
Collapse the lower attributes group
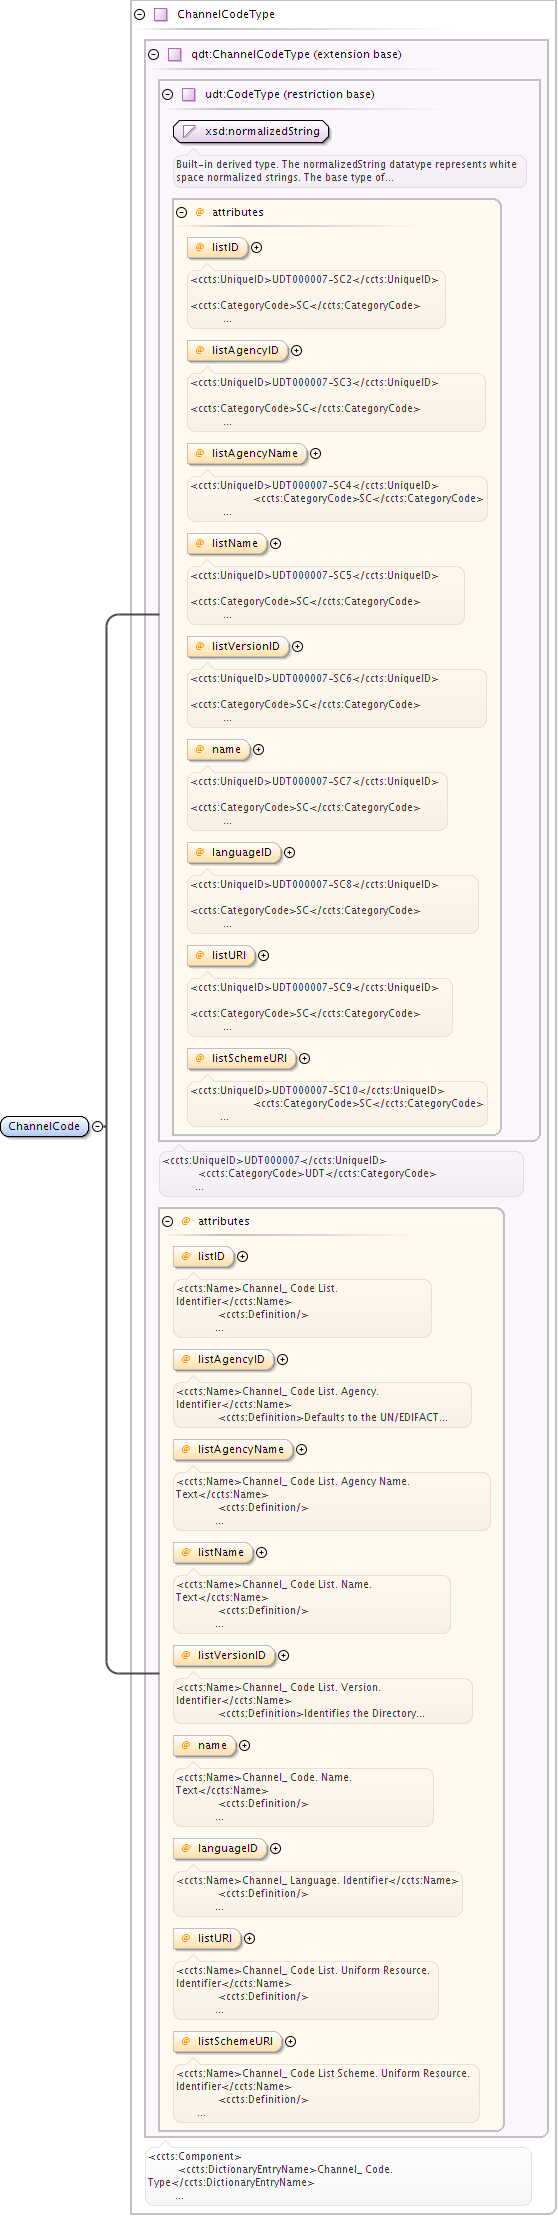[x=167, y=1221]
